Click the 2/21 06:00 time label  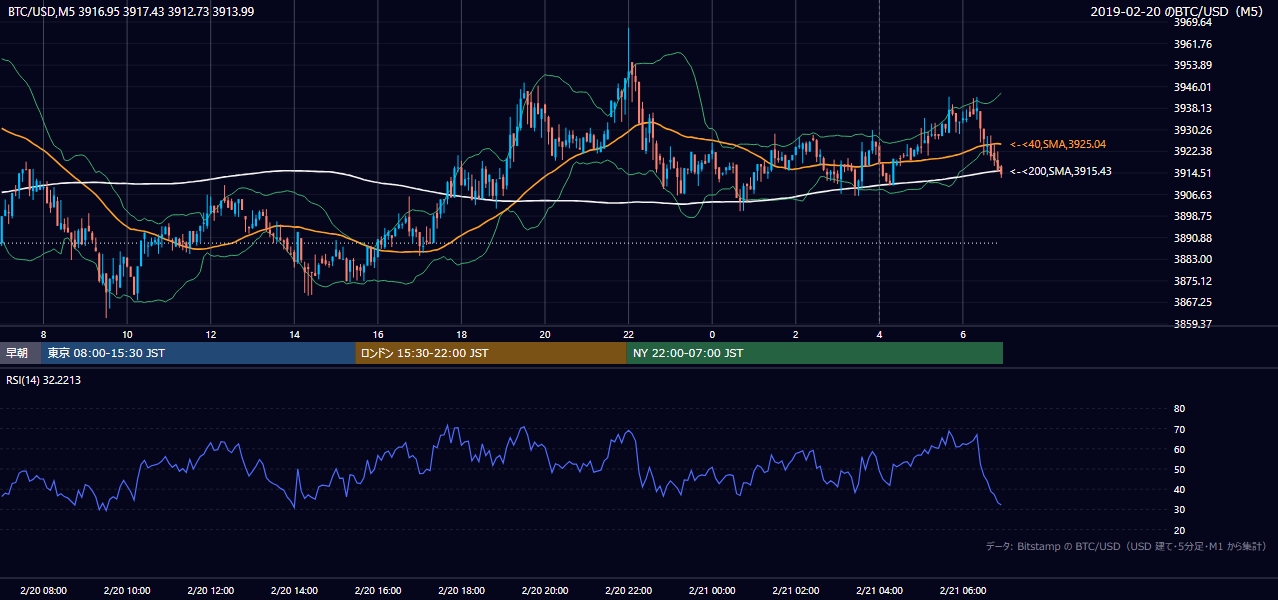click(963, 591)
